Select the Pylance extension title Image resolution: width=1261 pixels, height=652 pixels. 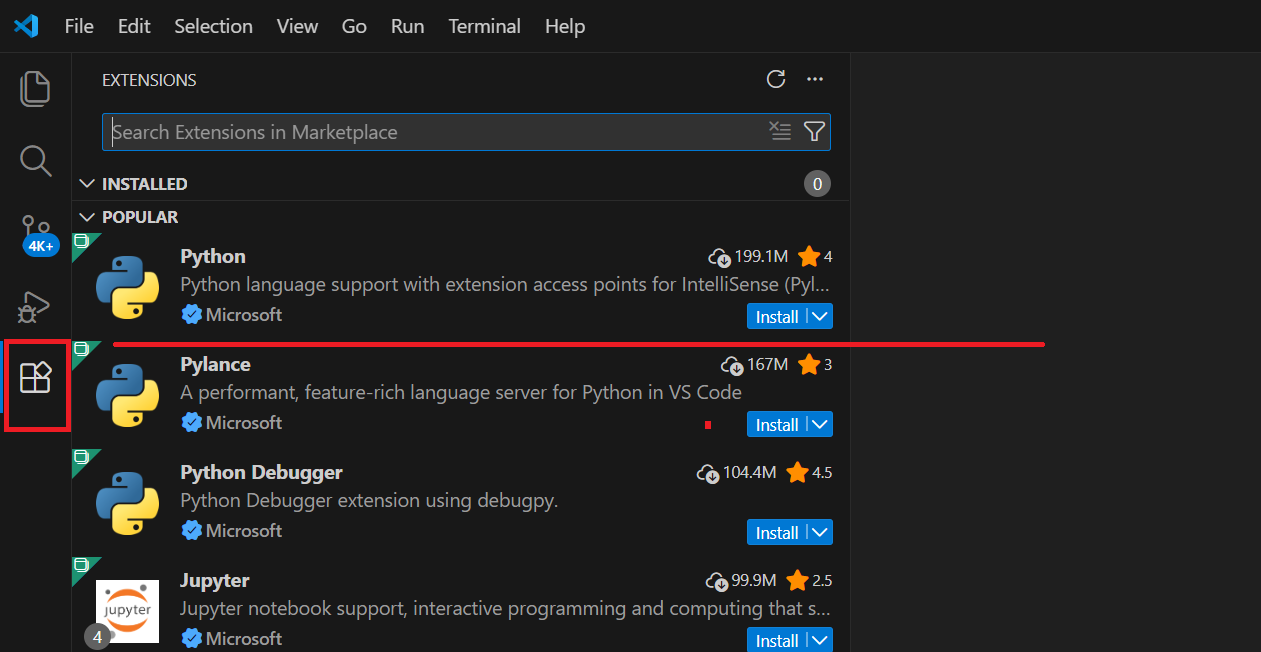215,364
